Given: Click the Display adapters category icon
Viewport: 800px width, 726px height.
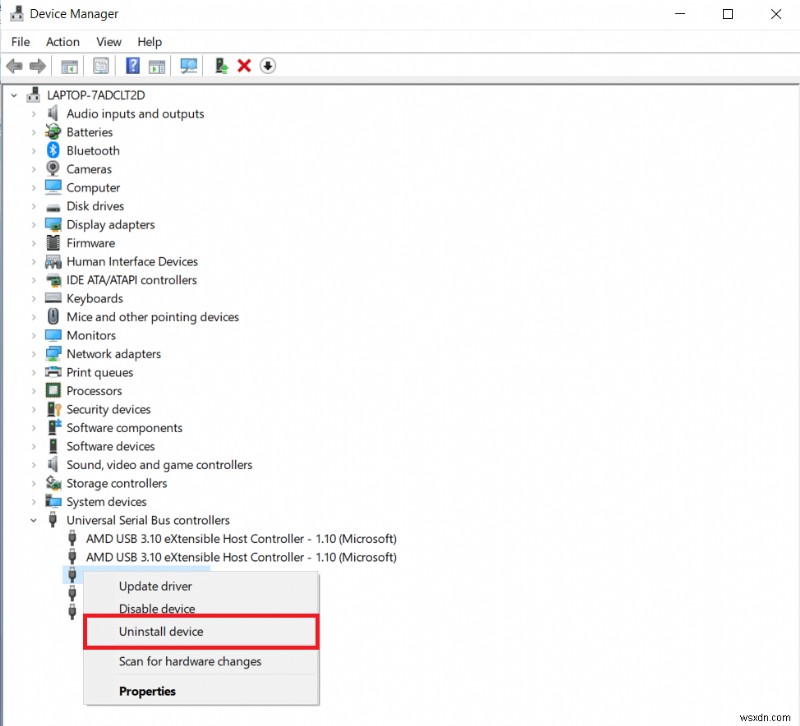Looking at the screenshot, I should [x=53, y=224].
